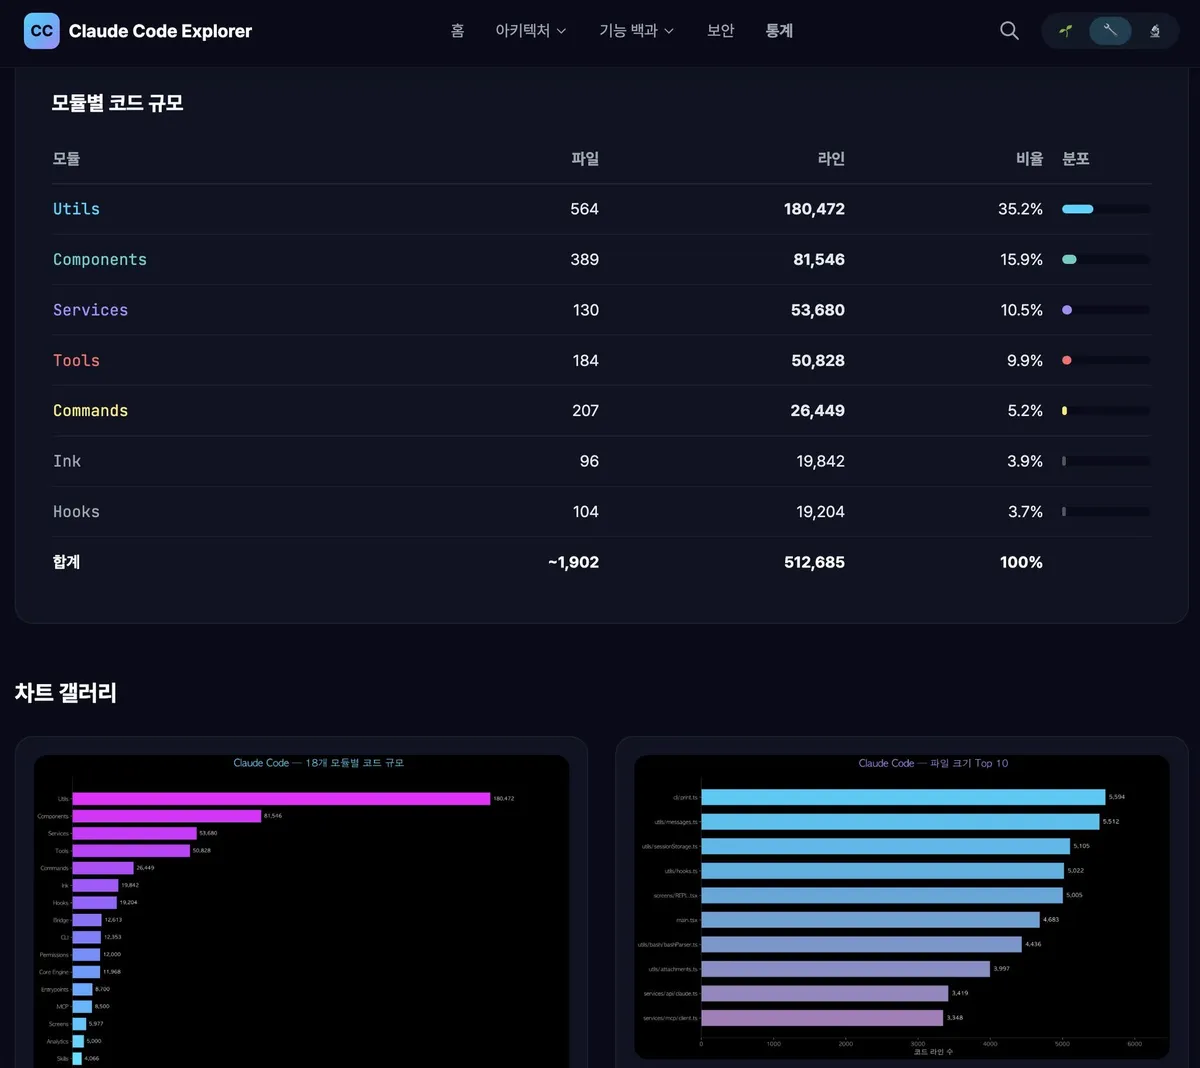This screenshot has height=1068, width=1200.
Task: Select the wrench developer mode
Action: tap(1110, 31)
